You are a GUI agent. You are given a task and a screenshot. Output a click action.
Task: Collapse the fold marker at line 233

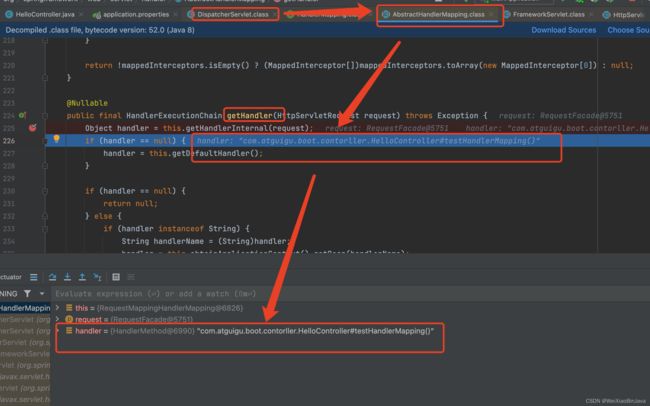pyautogui.click(x=45, y=229)
